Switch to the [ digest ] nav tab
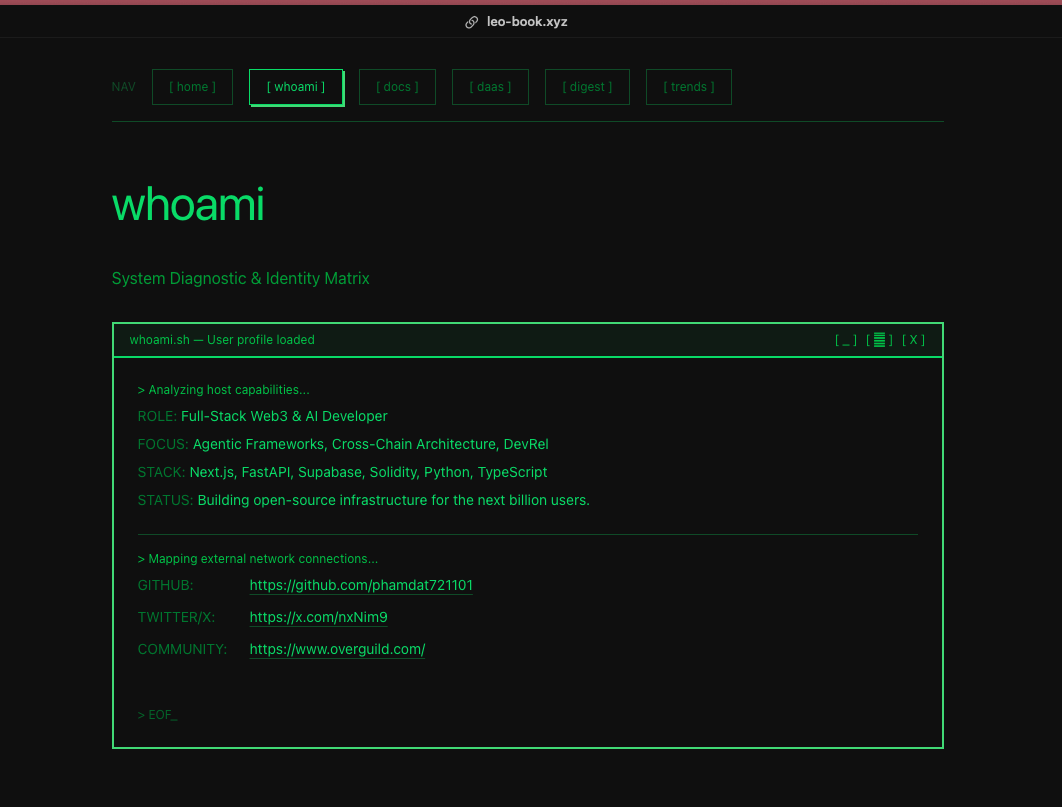 click(587, 87)
